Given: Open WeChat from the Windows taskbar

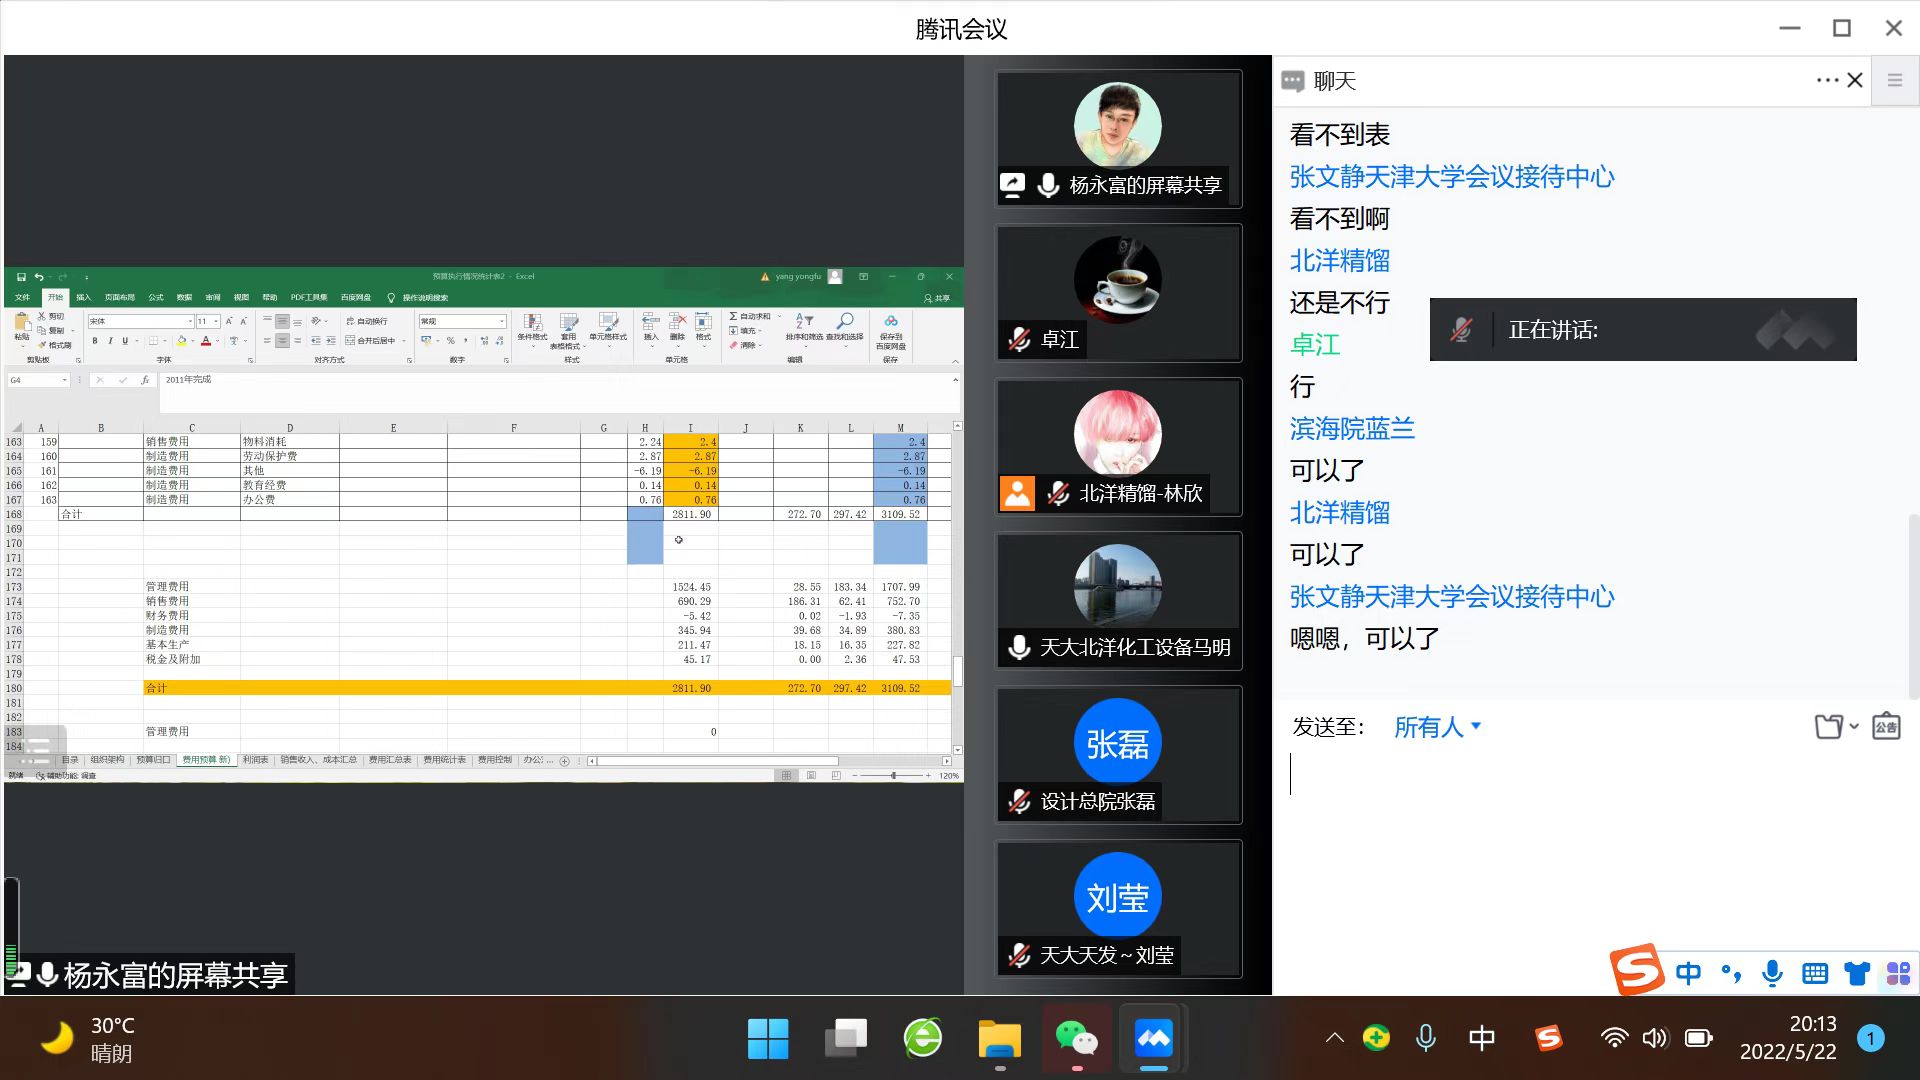Looking at the screenshot, I should (x=1077, y=1039).
